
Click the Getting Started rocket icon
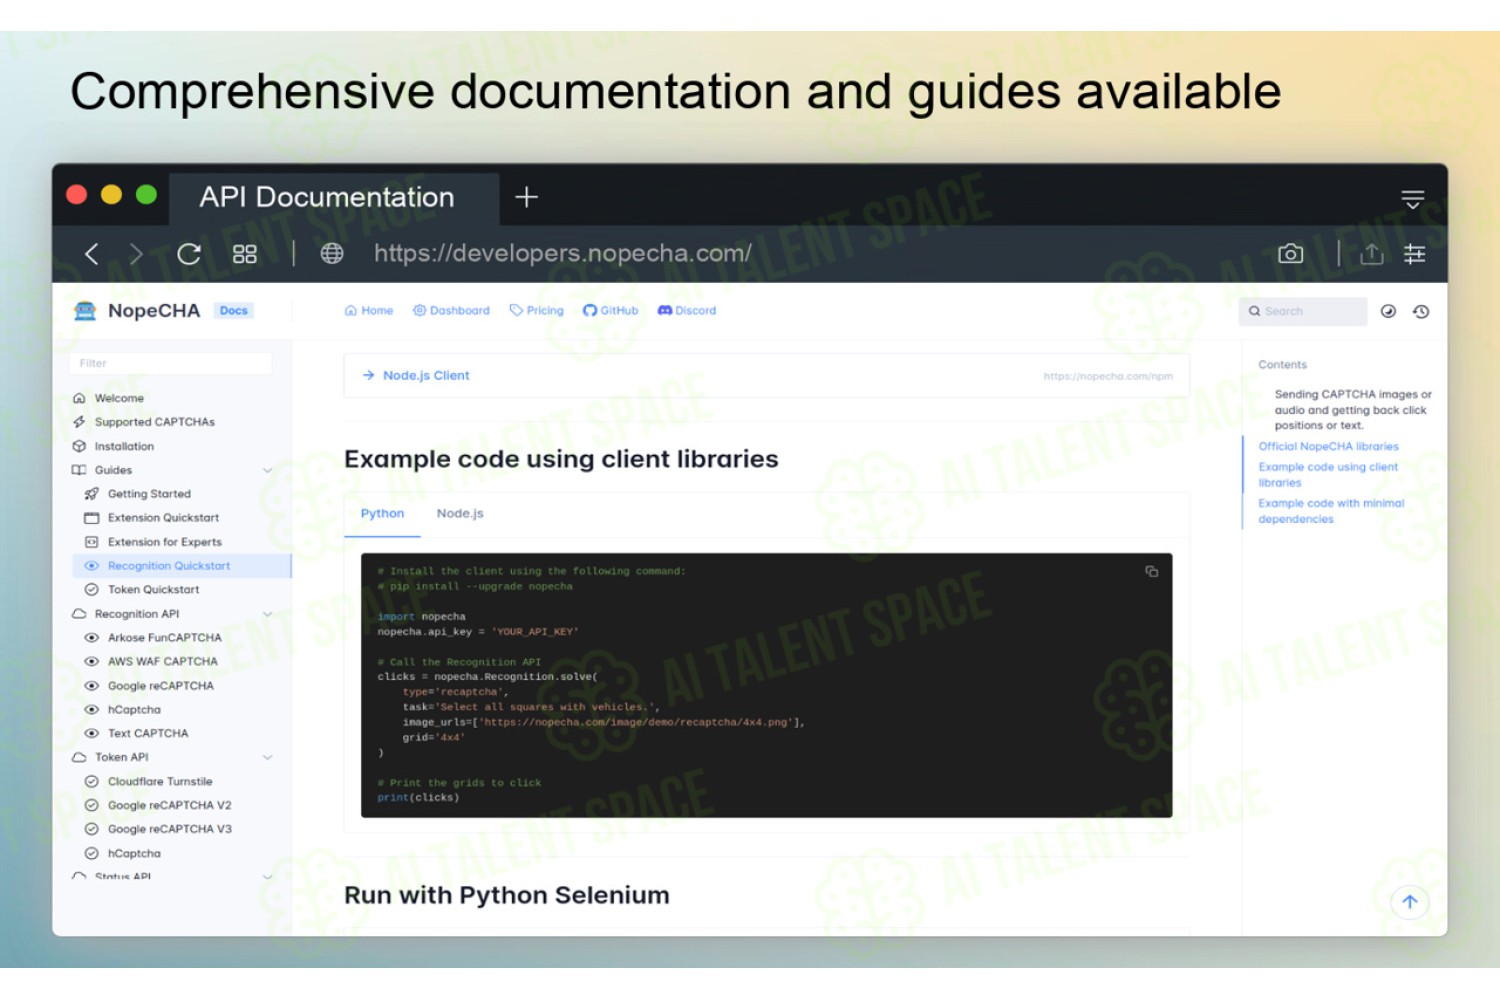pyautogui.click(x=92, y=494)
